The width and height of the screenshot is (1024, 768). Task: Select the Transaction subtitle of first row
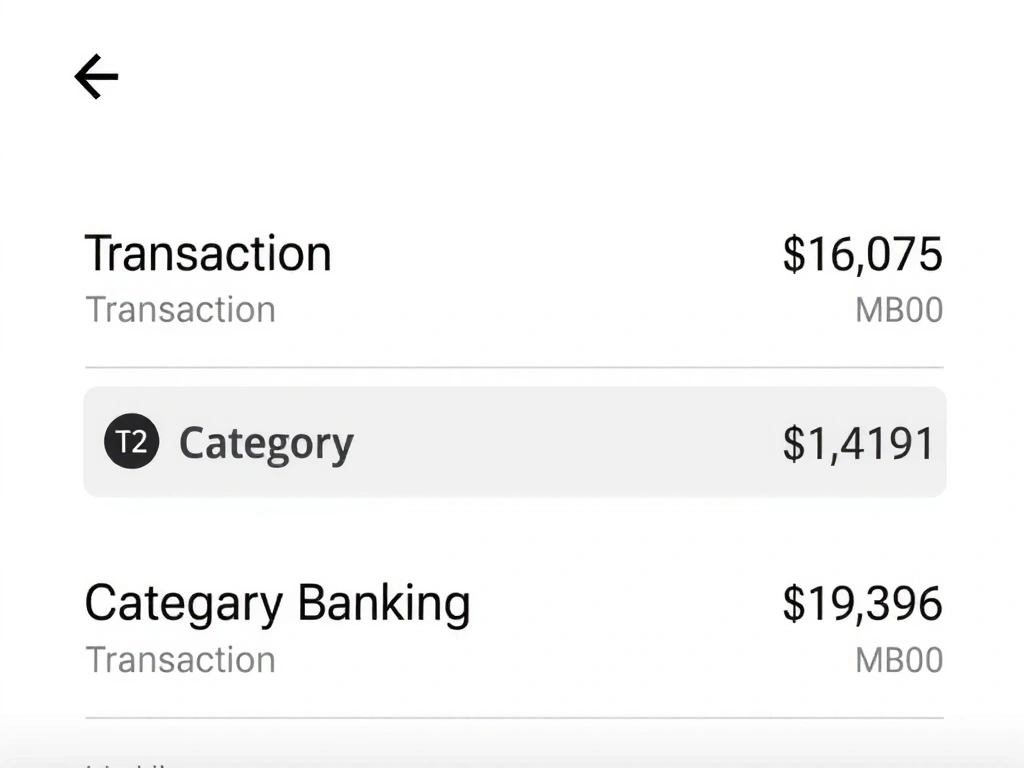point(180,310)
